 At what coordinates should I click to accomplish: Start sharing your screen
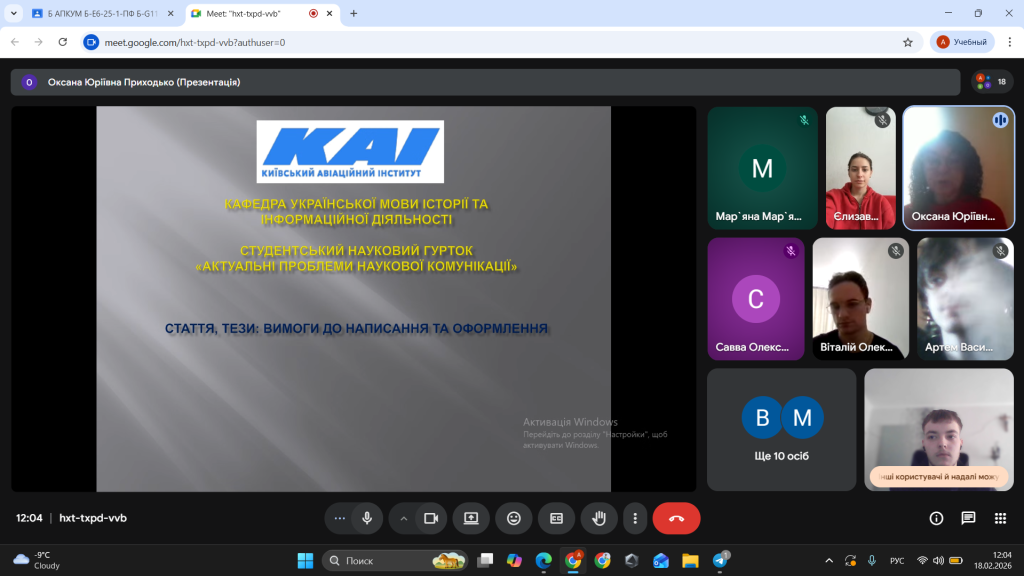pos(471,518)
